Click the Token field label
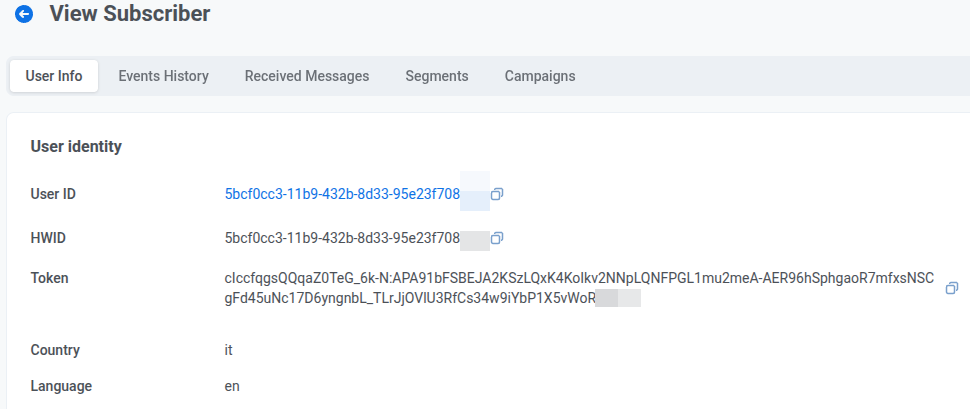 [49, 278]
